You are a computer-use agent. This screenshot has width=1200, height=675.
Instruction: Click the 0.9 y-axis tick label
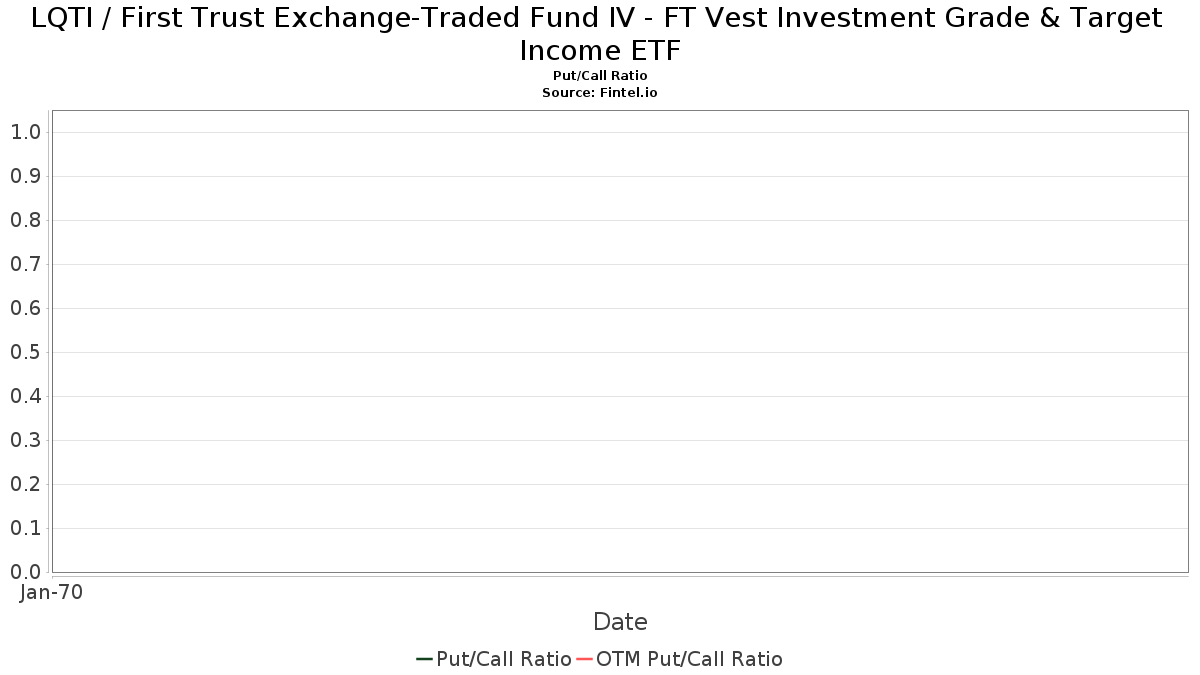(x=26, y=176)
